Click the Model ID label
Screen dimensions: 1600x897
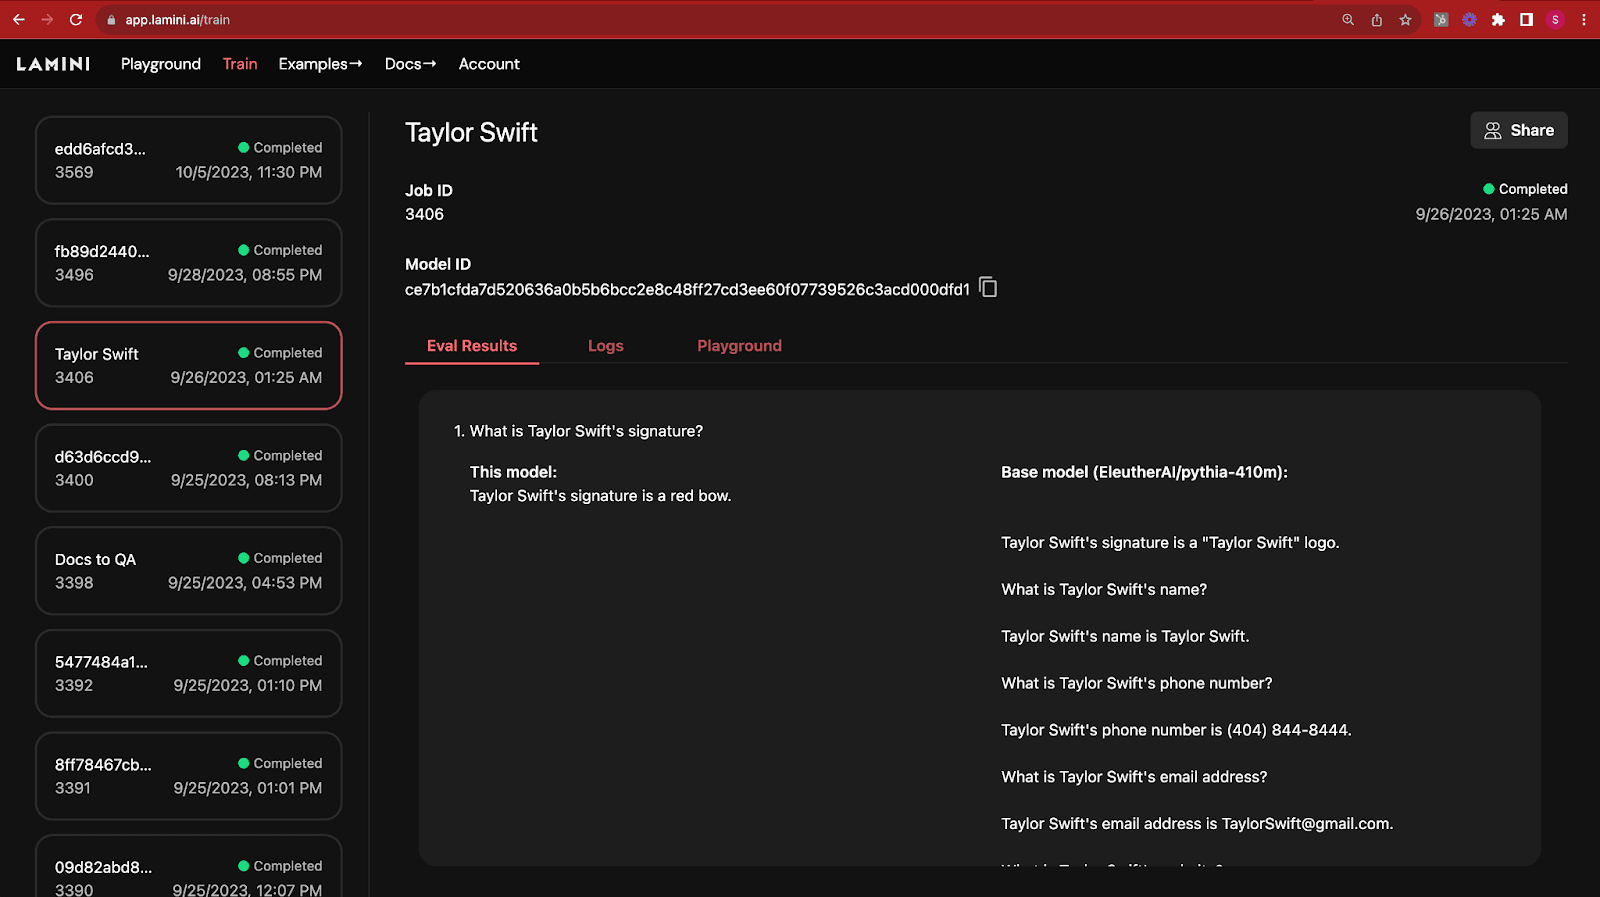pos(438,264)
